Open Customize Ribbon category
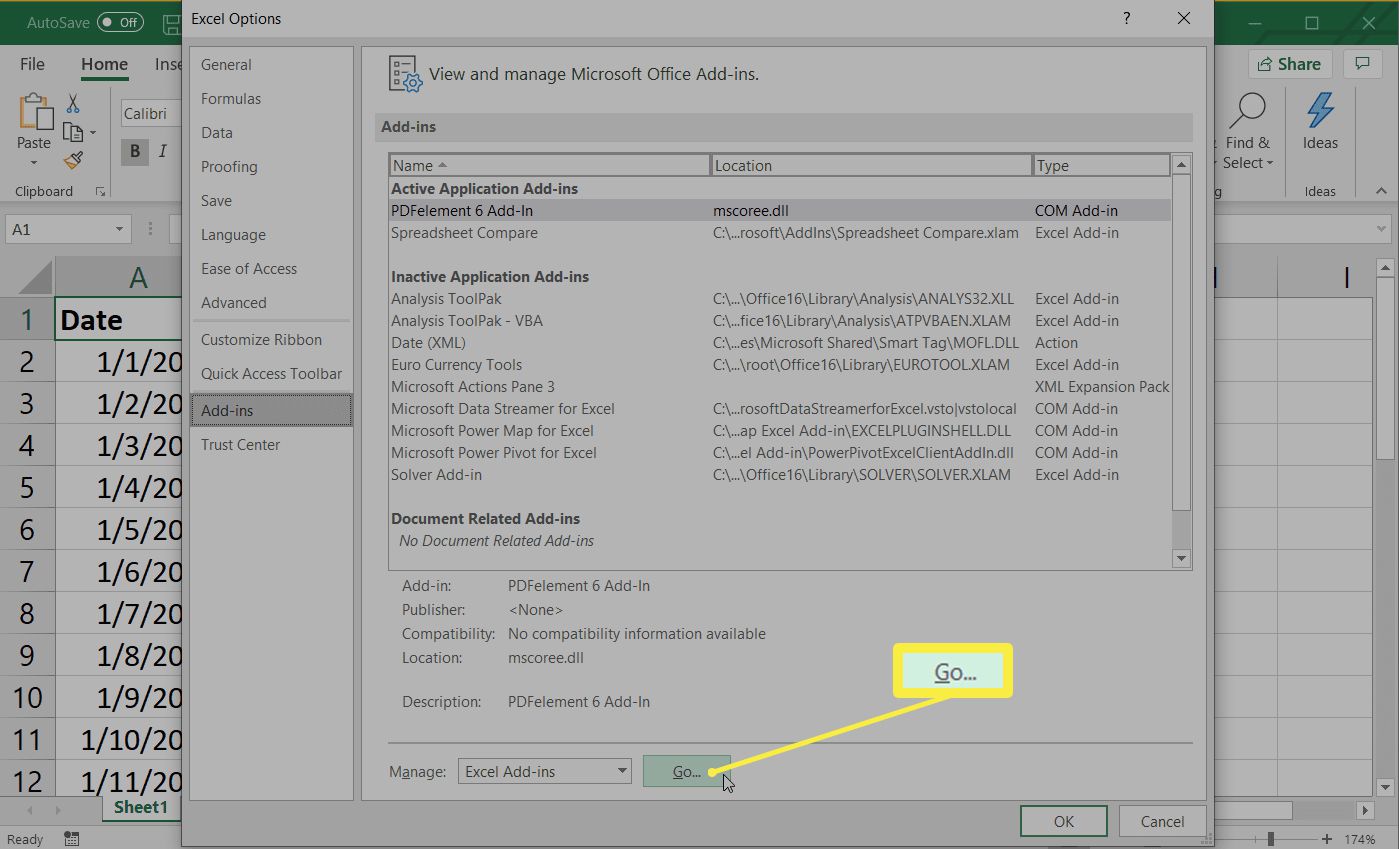 point(271,339)
